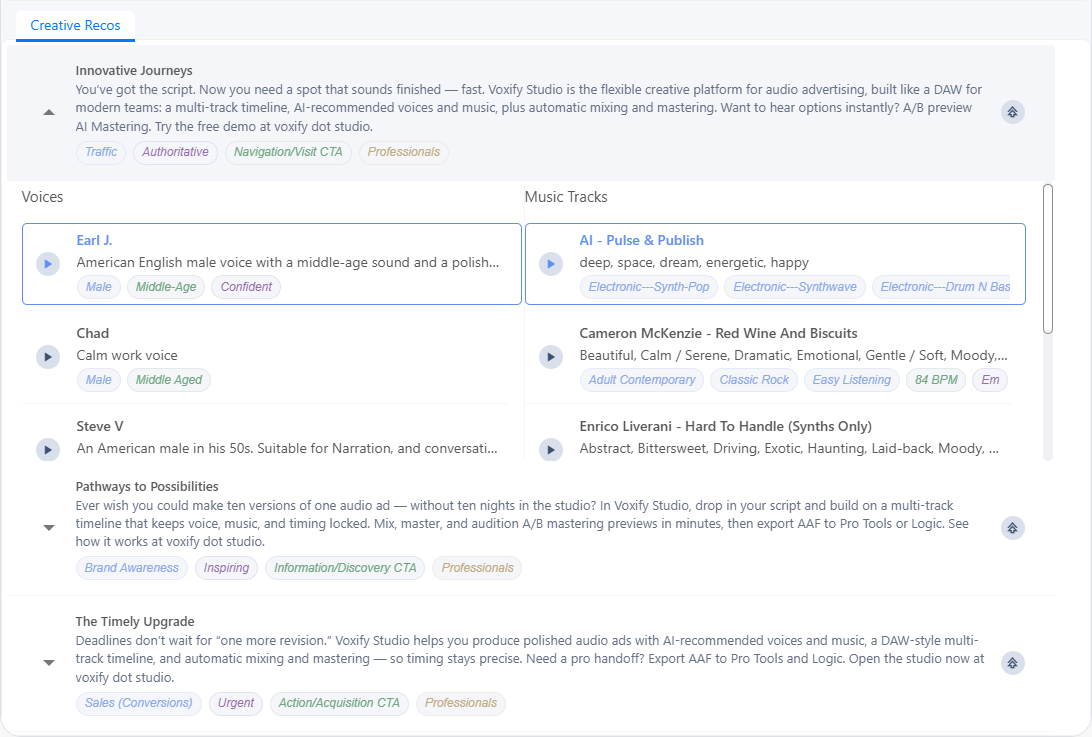
Task: Click the Middle-Age tag on Earl J.
Action: point(166,287)
